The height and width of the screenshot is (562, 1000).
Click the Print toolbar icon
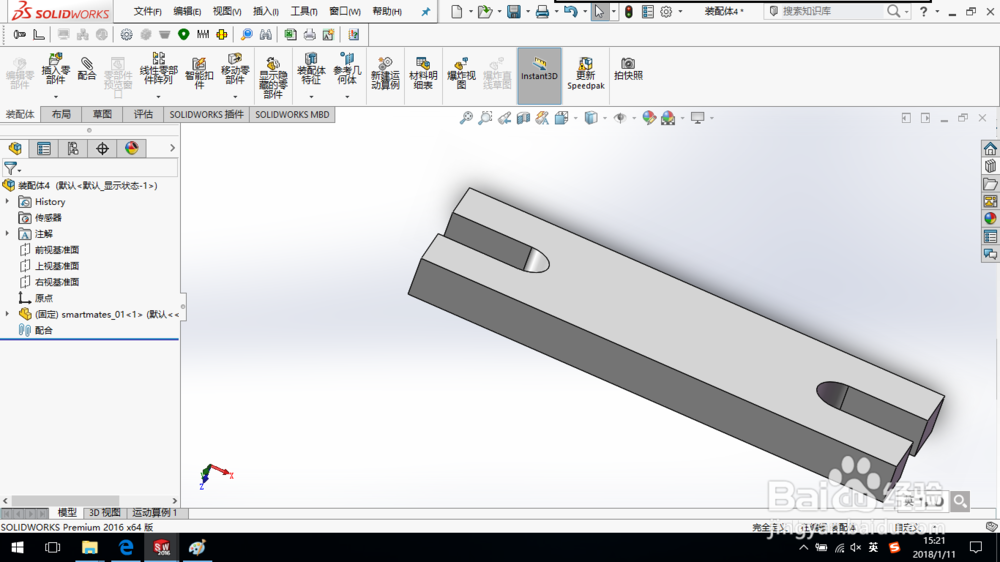click(542, 11)
